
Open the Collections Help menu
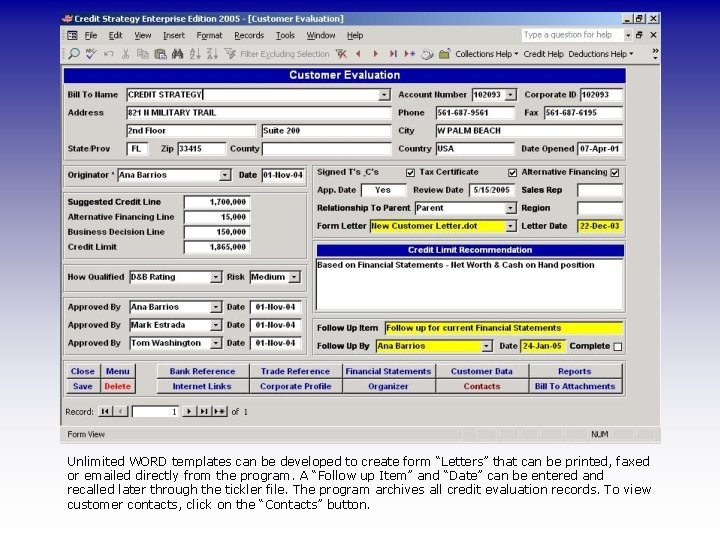point(487,54)
